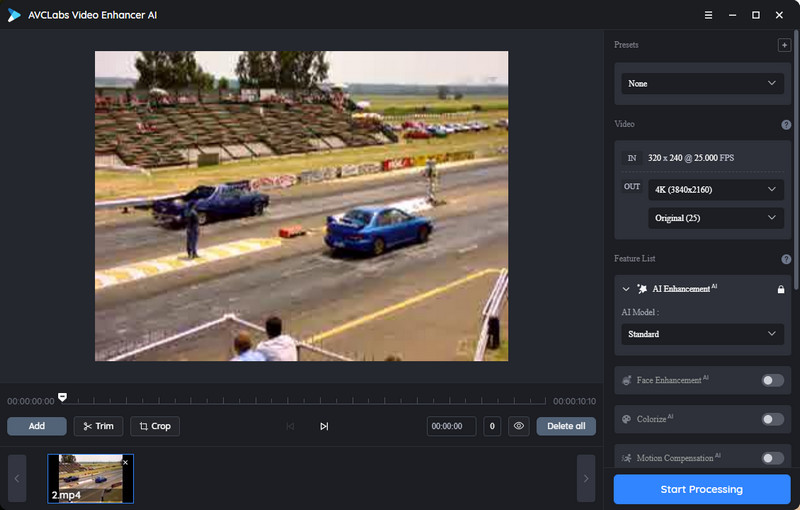Open the hamburger menu in title bar
This screenshot has width=800, height=510.
tap(708, 15)
